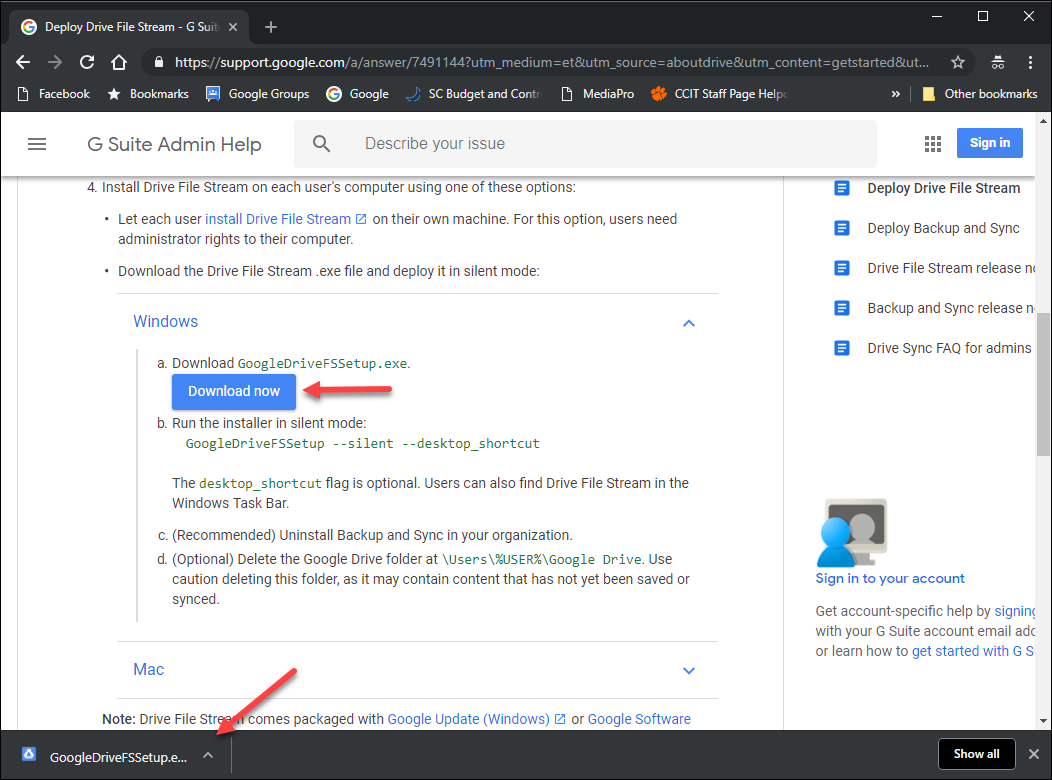Click the Download now button
The height and width of the screenshot is (780, 1052).
pos(233,392)
